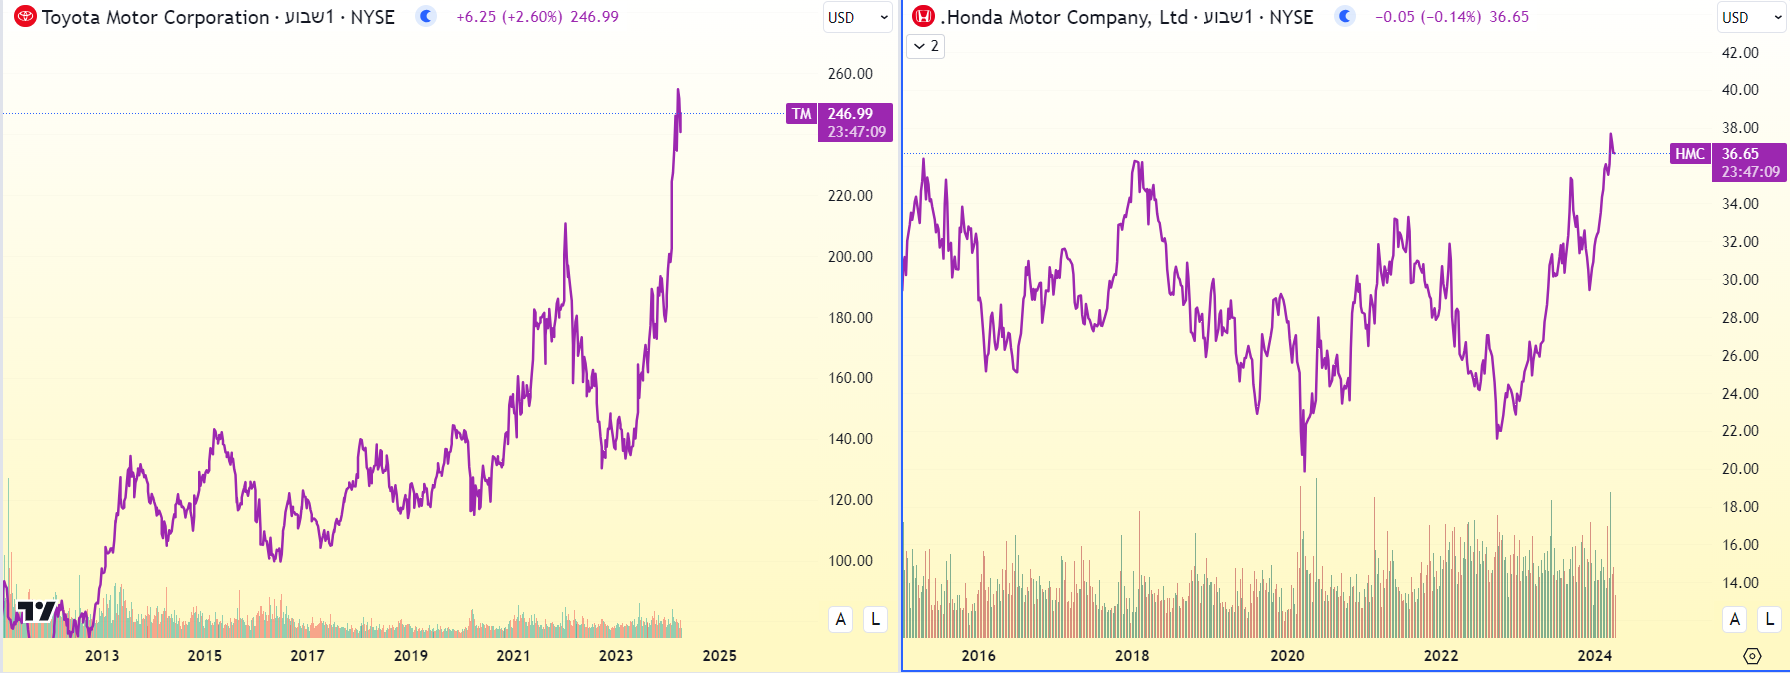Toggle auto scale (A) on Toyota chart
This screenshot has height=673, width=1790.
coord(841,619)
